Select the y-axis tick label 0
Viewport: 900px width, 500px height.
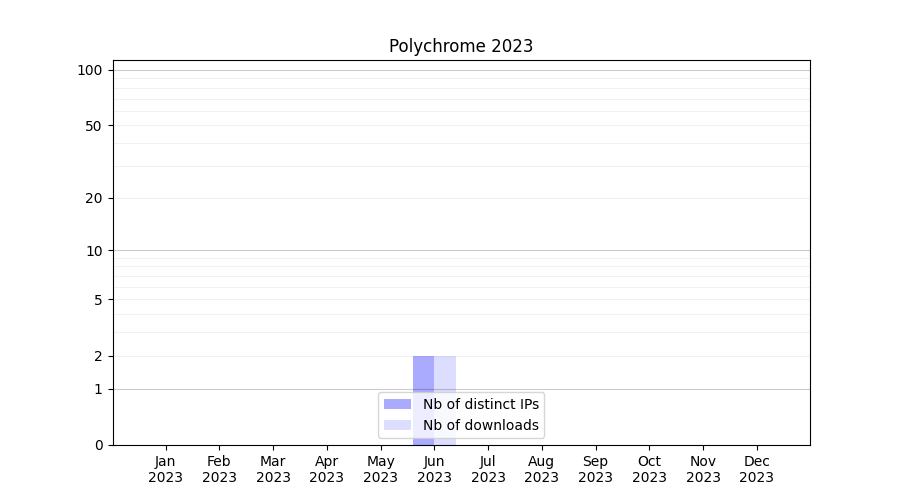[x=98, y=445]
